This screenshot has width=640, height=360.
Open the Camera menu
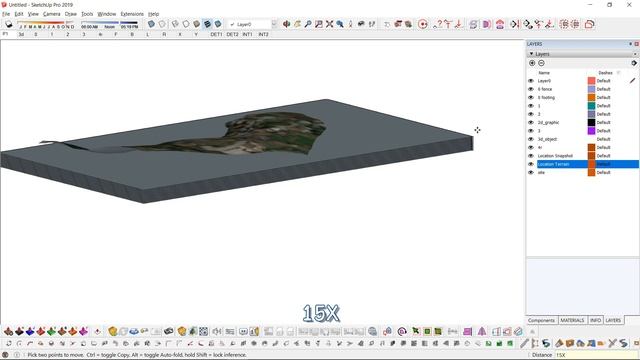tap(51, 14)
